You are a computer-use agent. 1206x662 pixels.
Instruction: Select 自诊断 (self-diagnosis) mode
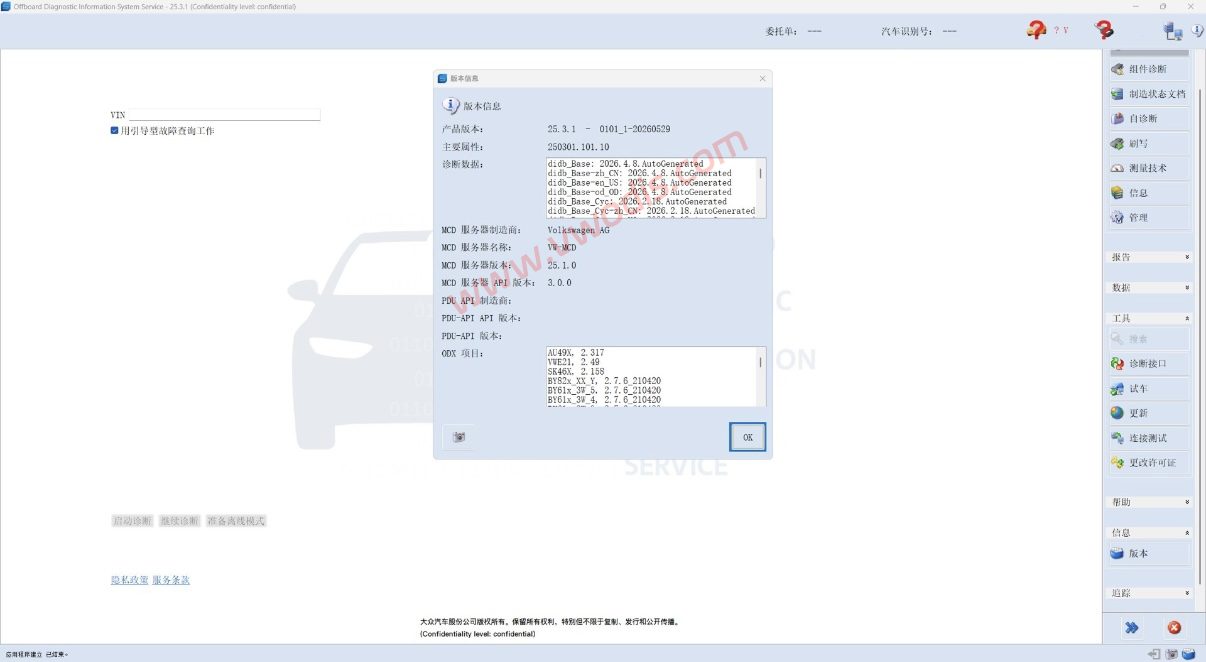point(1149,118)
